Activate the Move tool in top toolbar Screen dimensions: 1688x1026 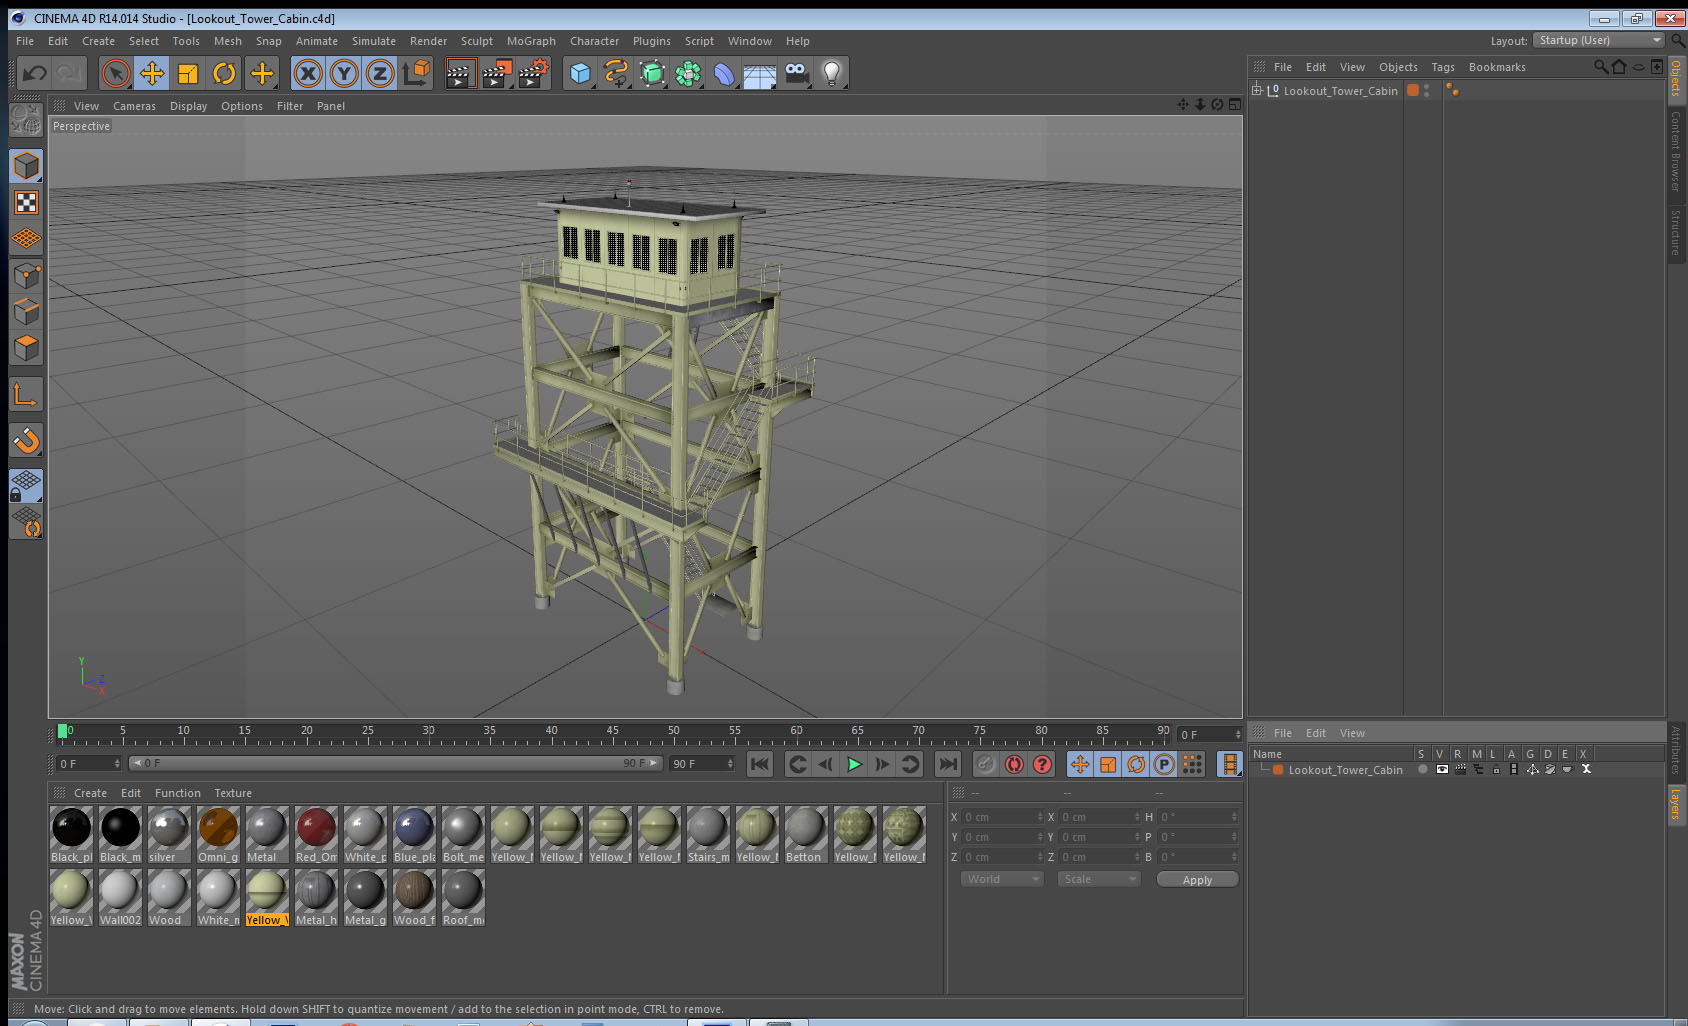coord(152,73)
